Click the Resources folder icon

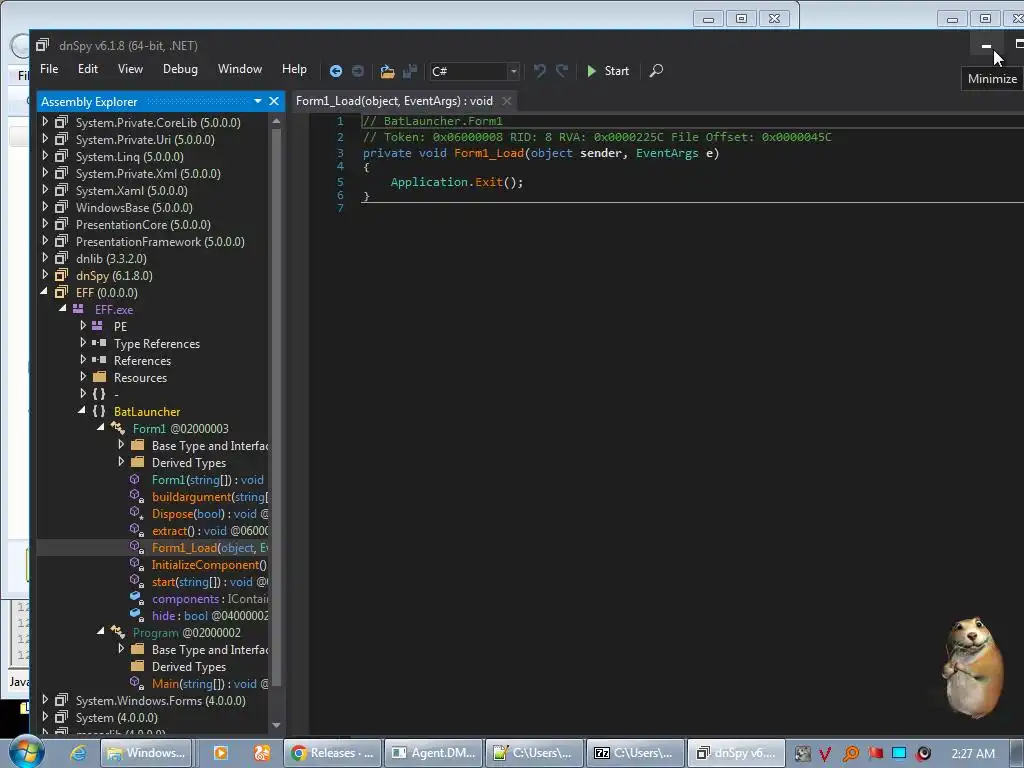coord(99,377)
